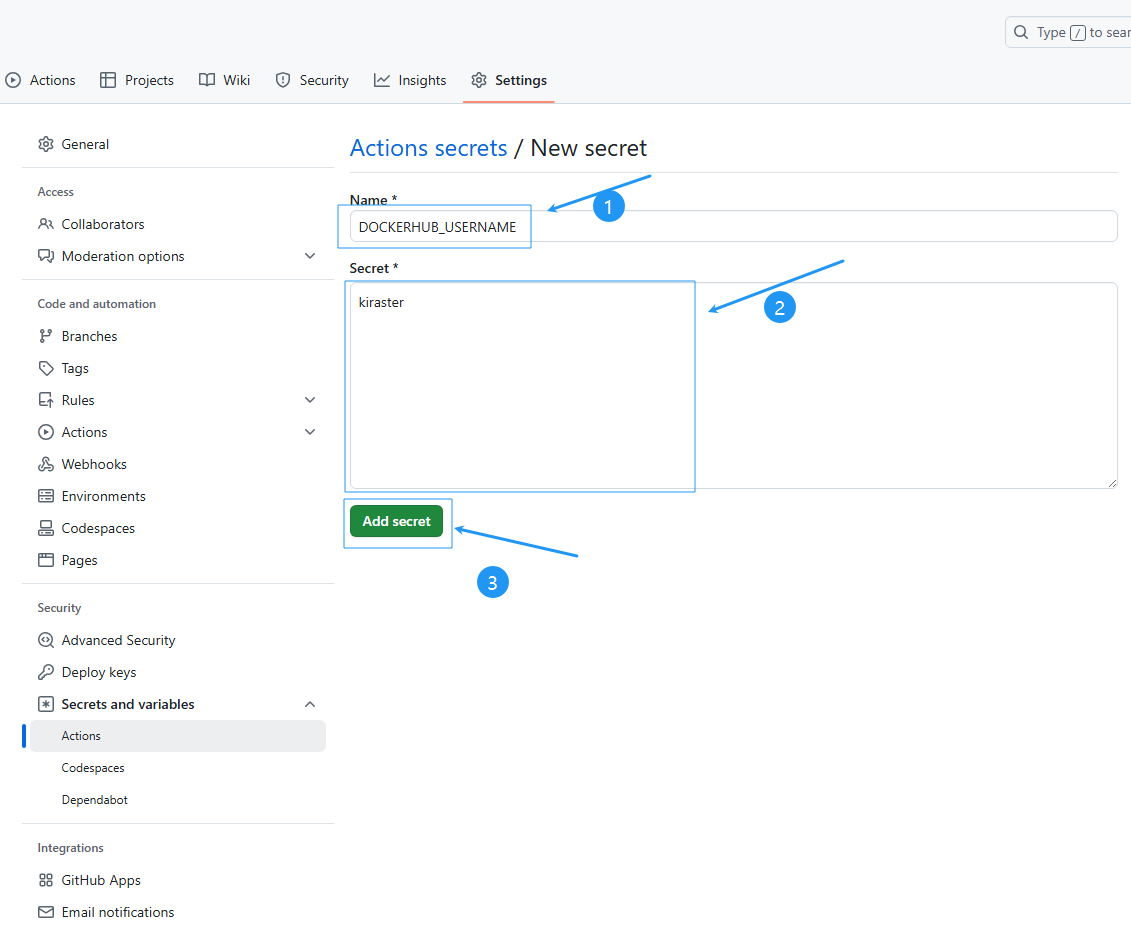Select the Settings tab
This screenshot has width=1131, height=934.
pos(509,80)
